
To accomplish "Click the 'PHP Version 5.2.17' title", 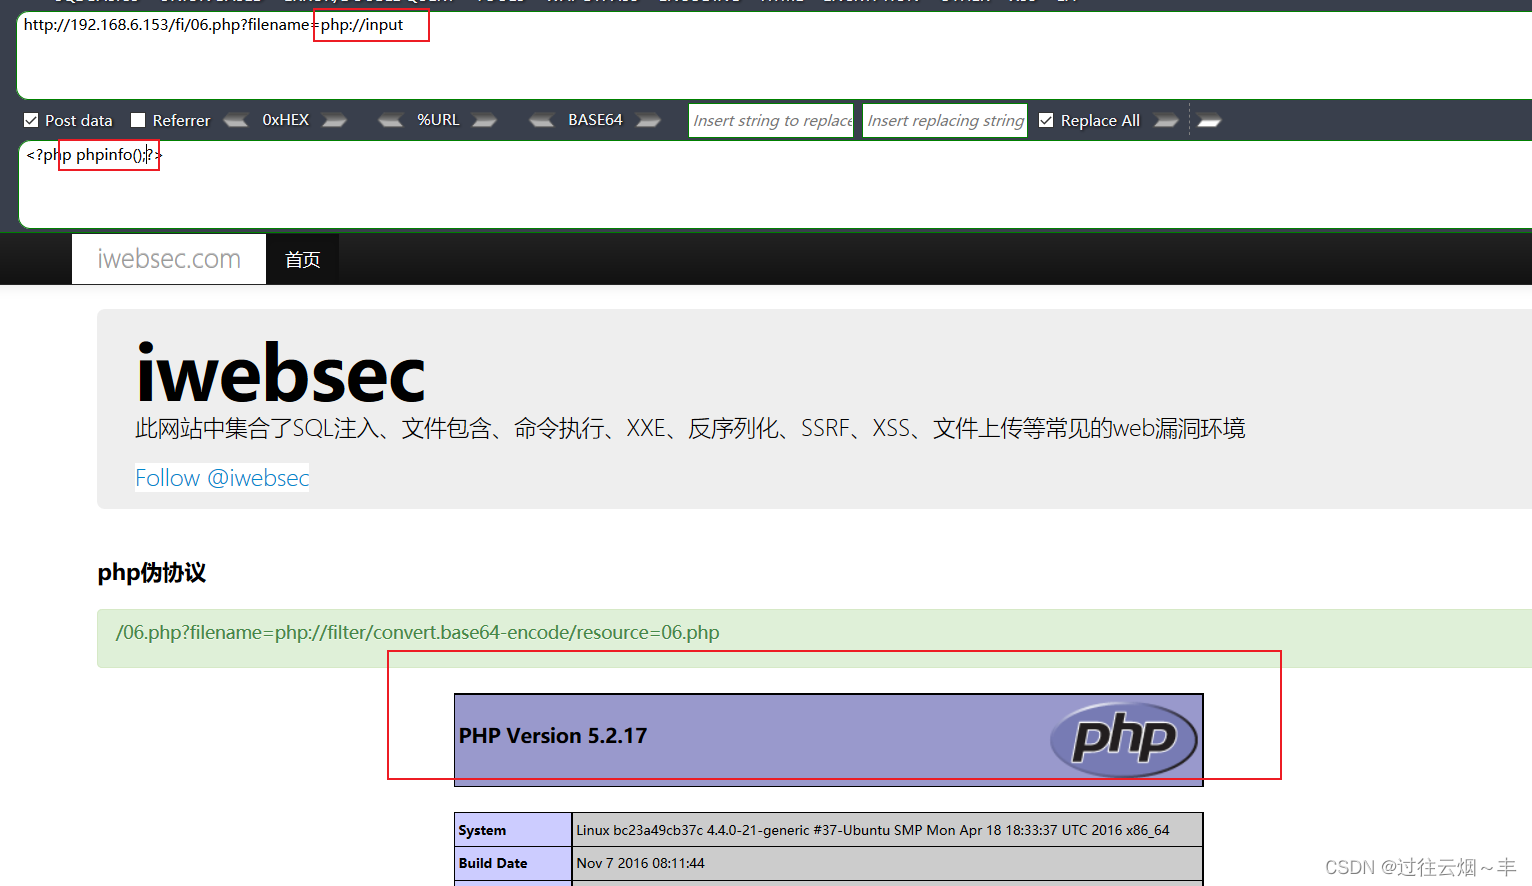I will 553,736.
